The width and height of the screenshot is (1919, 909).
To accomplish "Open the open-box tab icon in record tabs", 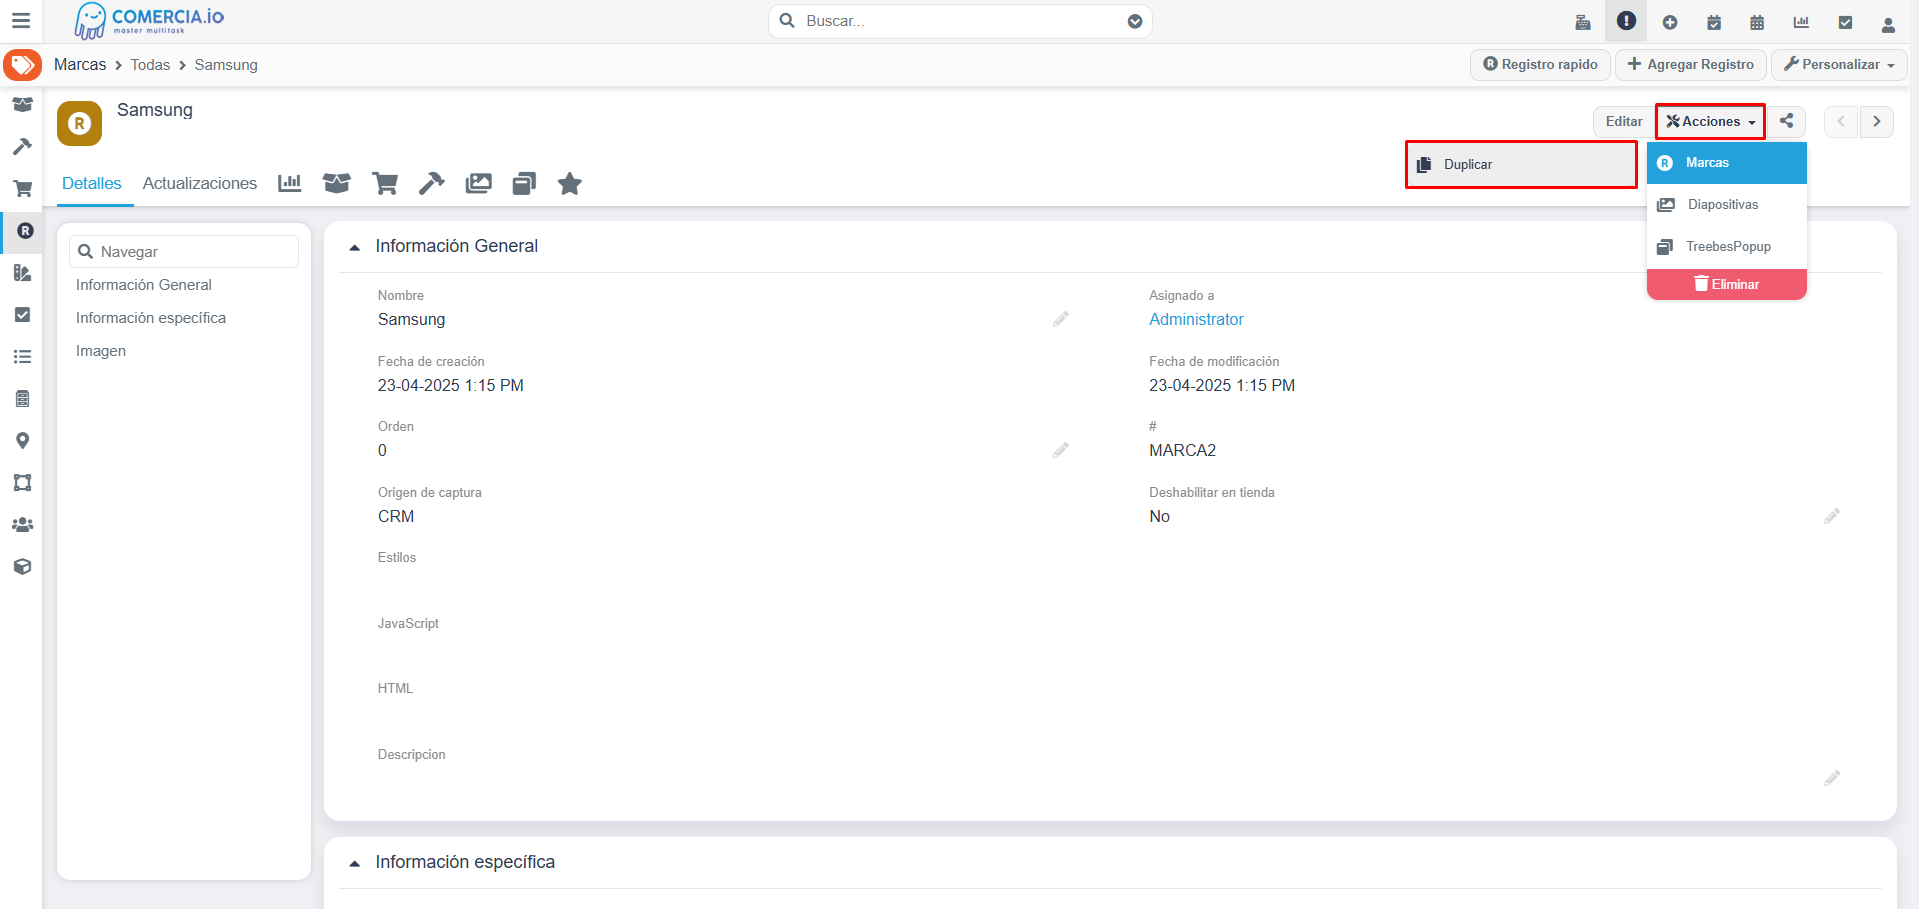I will pyautogui.click(x=337, y=183).
